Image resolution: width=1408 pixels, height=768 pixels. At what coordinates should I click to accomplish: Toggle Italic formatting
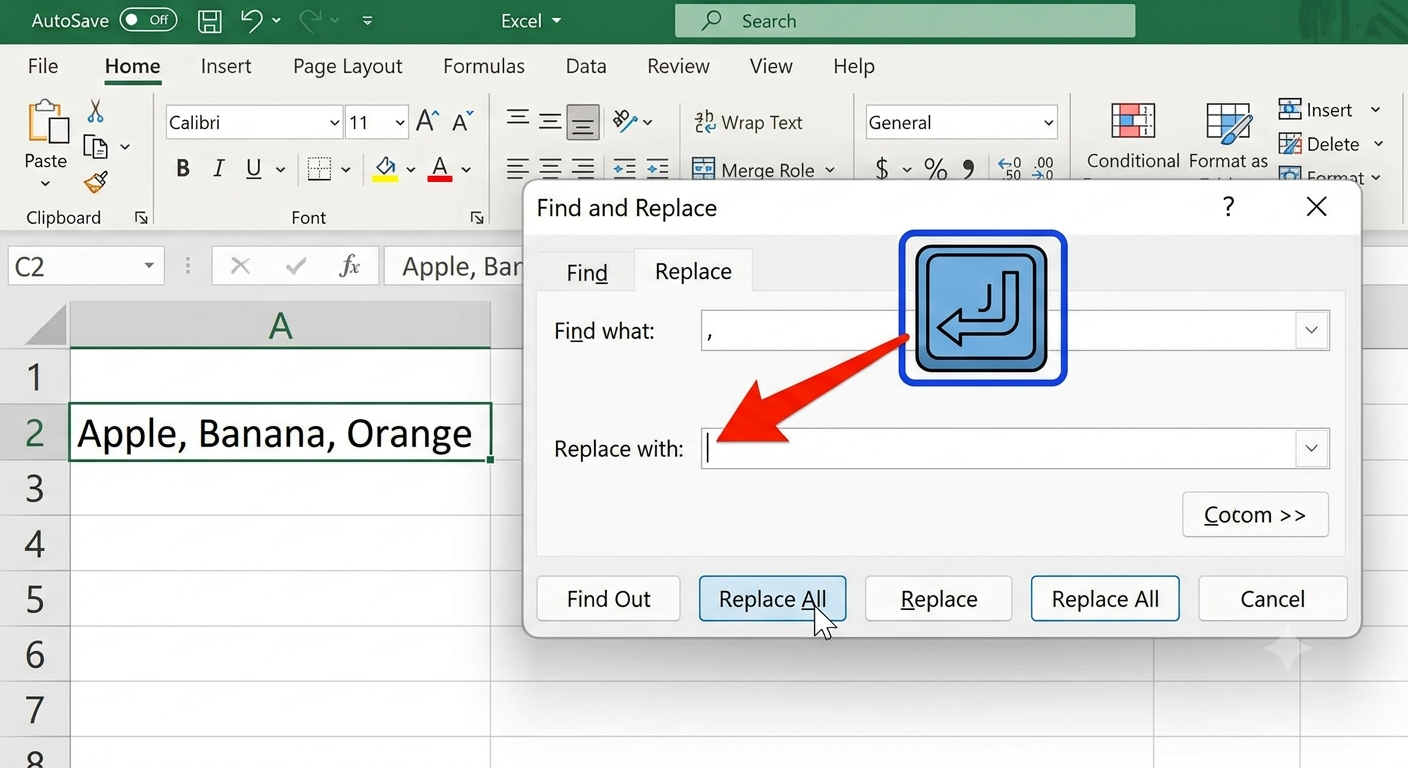pos(218,169)
